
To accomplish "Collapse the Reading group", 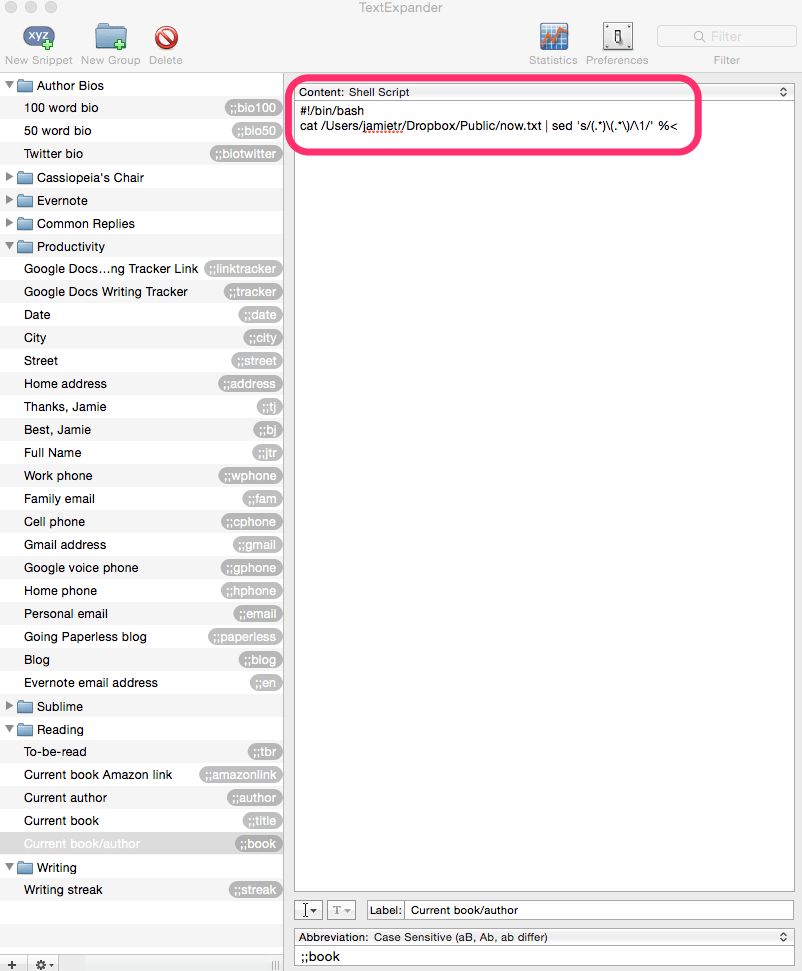I will point(9,729).
